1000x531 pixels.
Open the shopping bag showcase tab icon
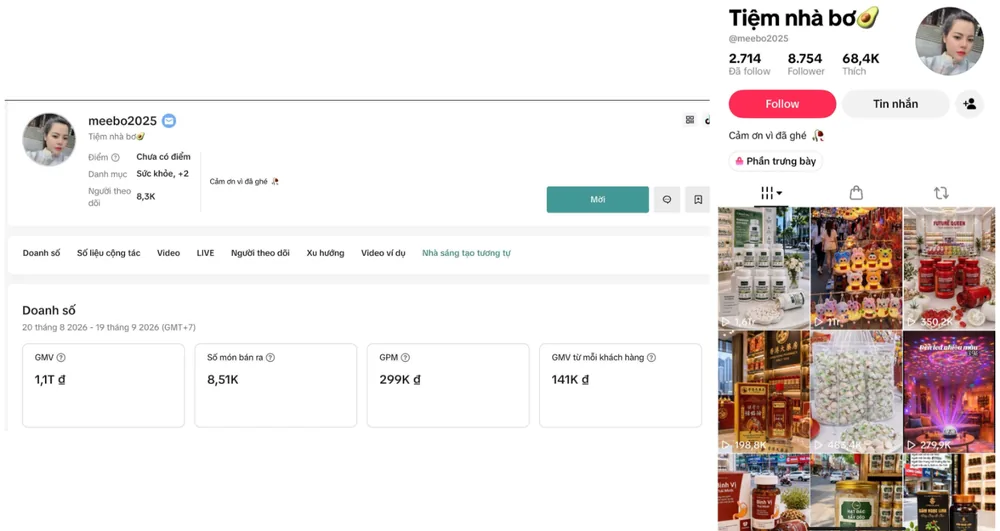tap(857, 193)
